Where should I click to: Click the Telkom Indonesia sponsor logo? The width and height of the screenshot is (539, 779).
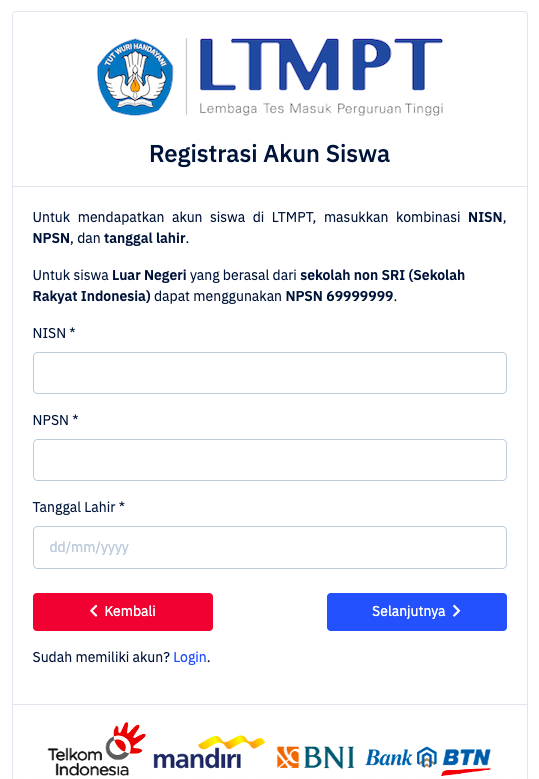pos(96,750)
